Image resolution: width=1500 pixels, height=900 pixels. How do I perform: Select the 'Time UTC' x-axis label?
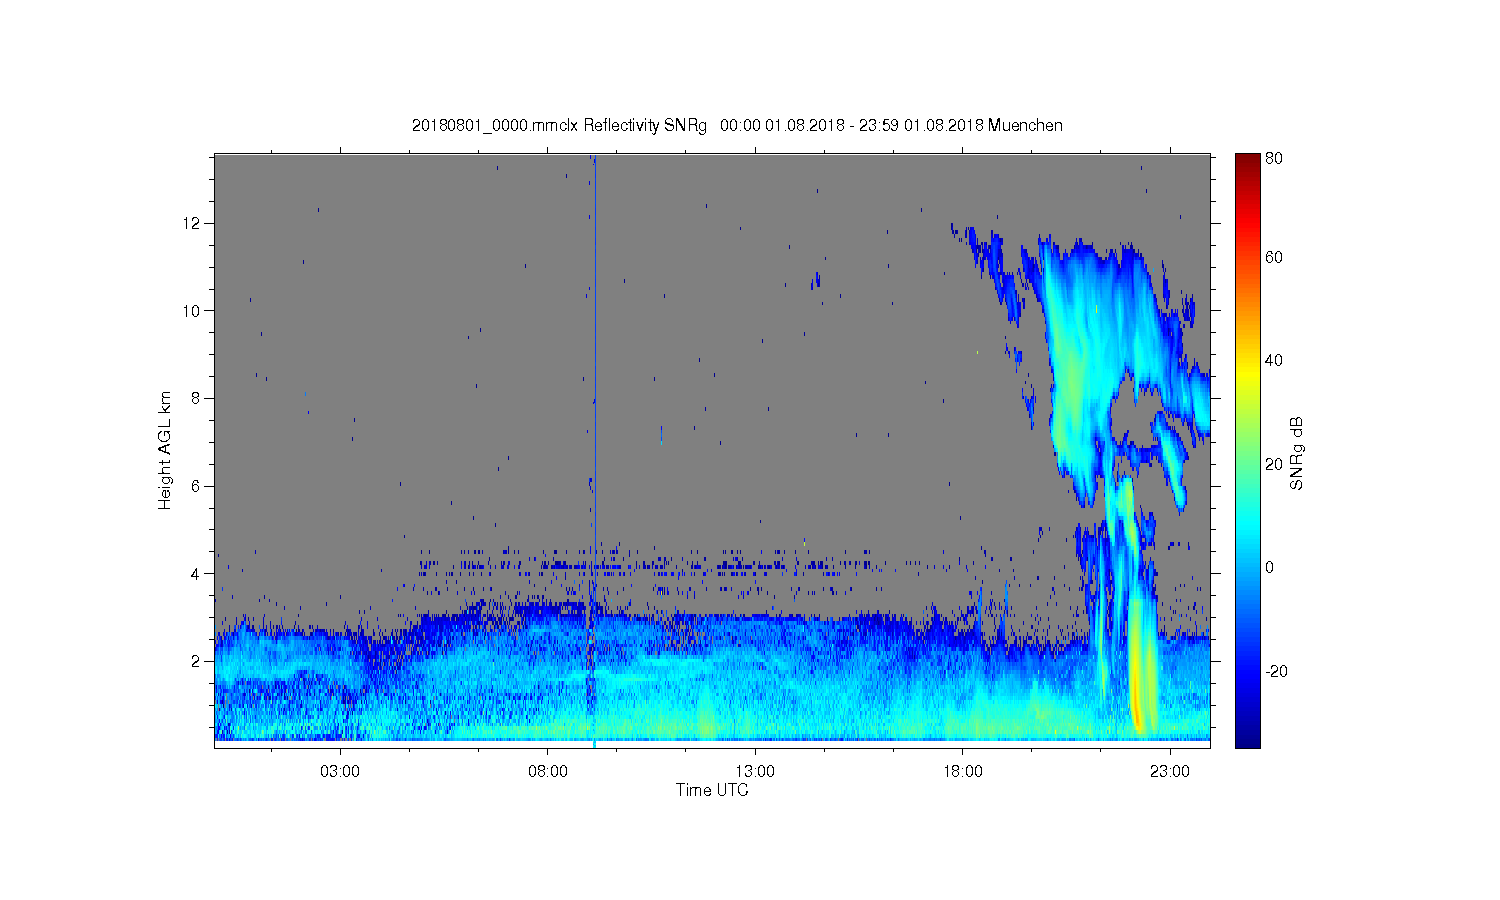(712, 790)
